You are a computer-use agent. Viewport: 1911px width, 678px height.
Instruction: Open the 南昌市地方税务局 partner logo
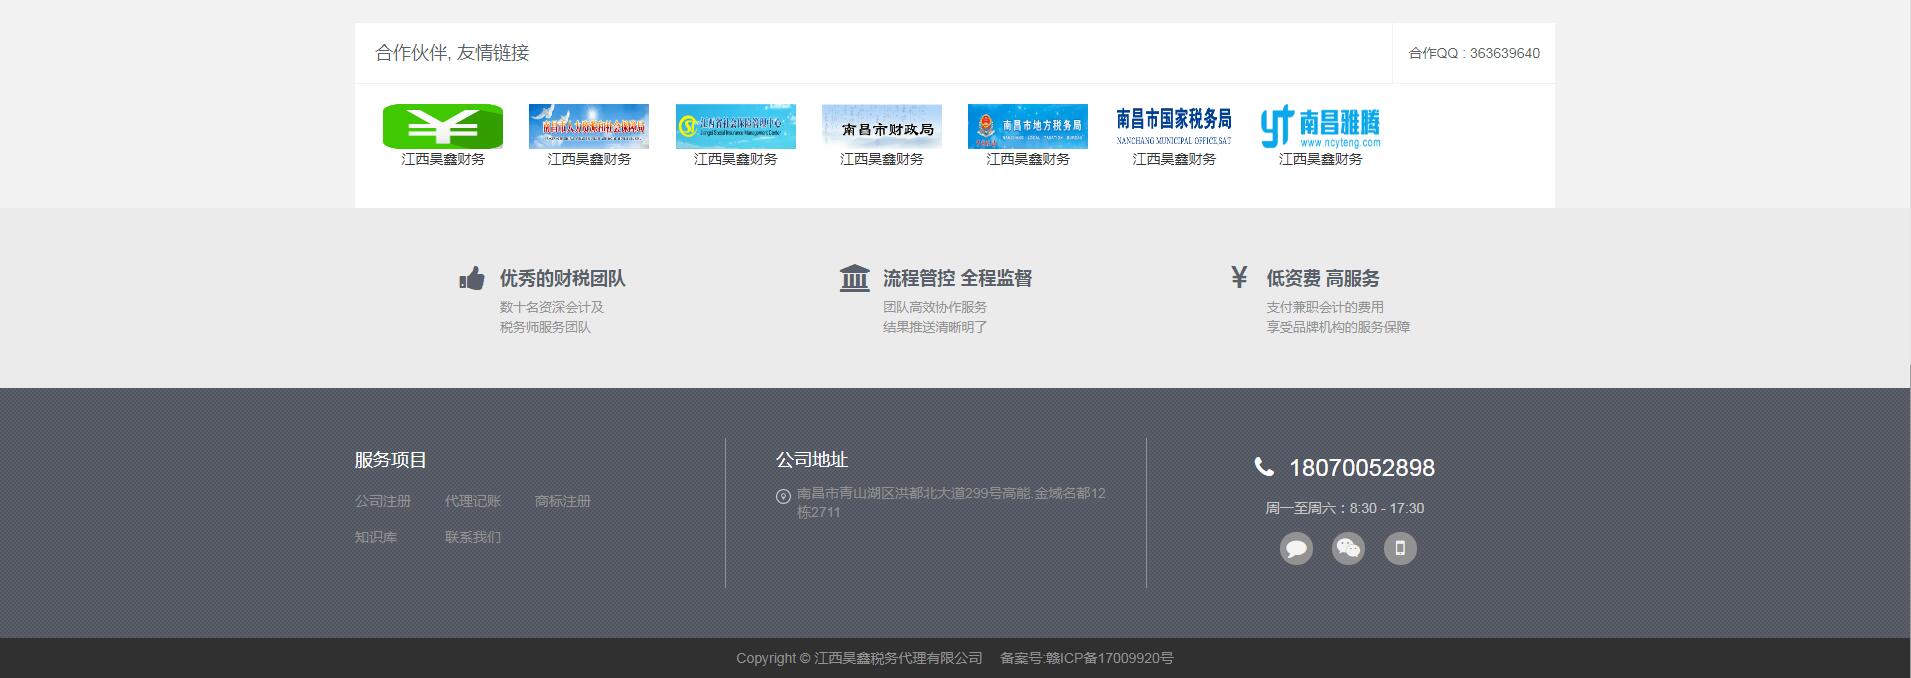pos(1027,126)
